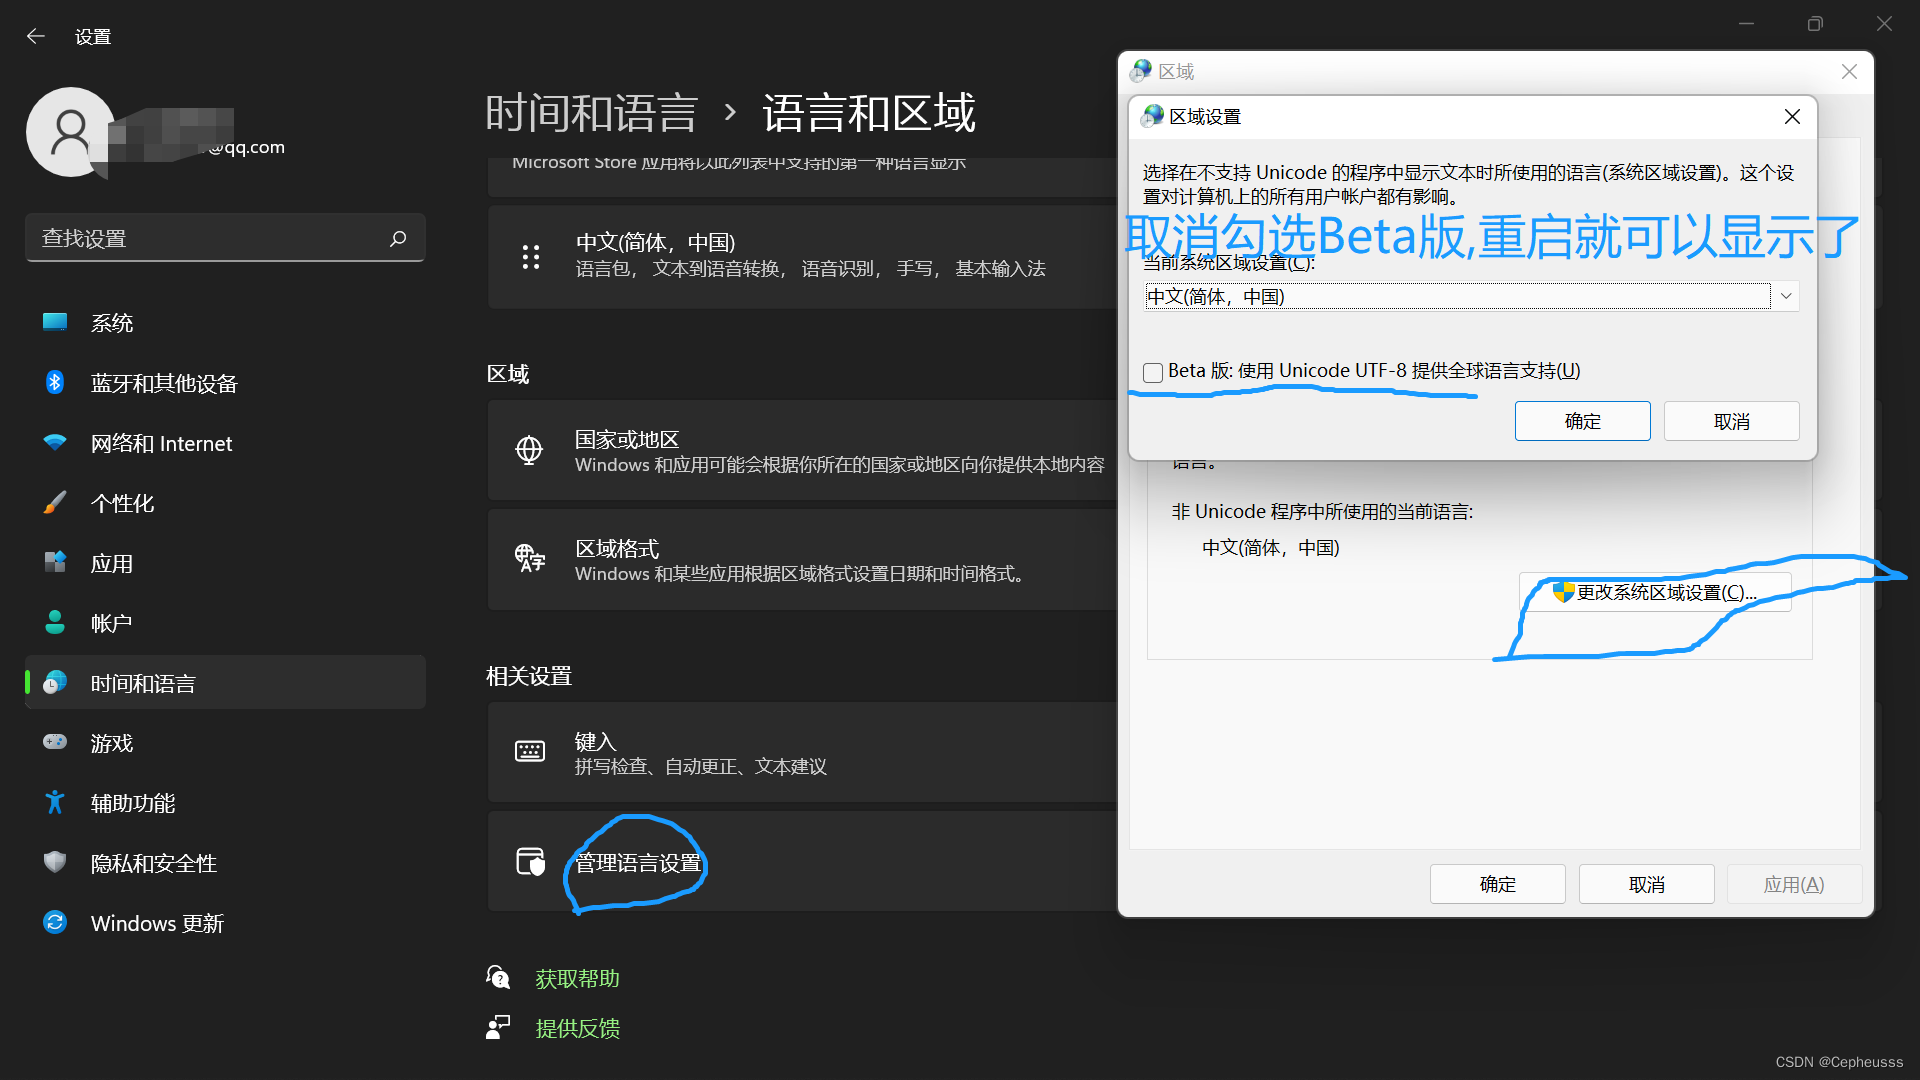Toggle Beta 版 Unicode UTF-8 checkbox
Screen dimensions: 1920x1080
coord(1153,373)
